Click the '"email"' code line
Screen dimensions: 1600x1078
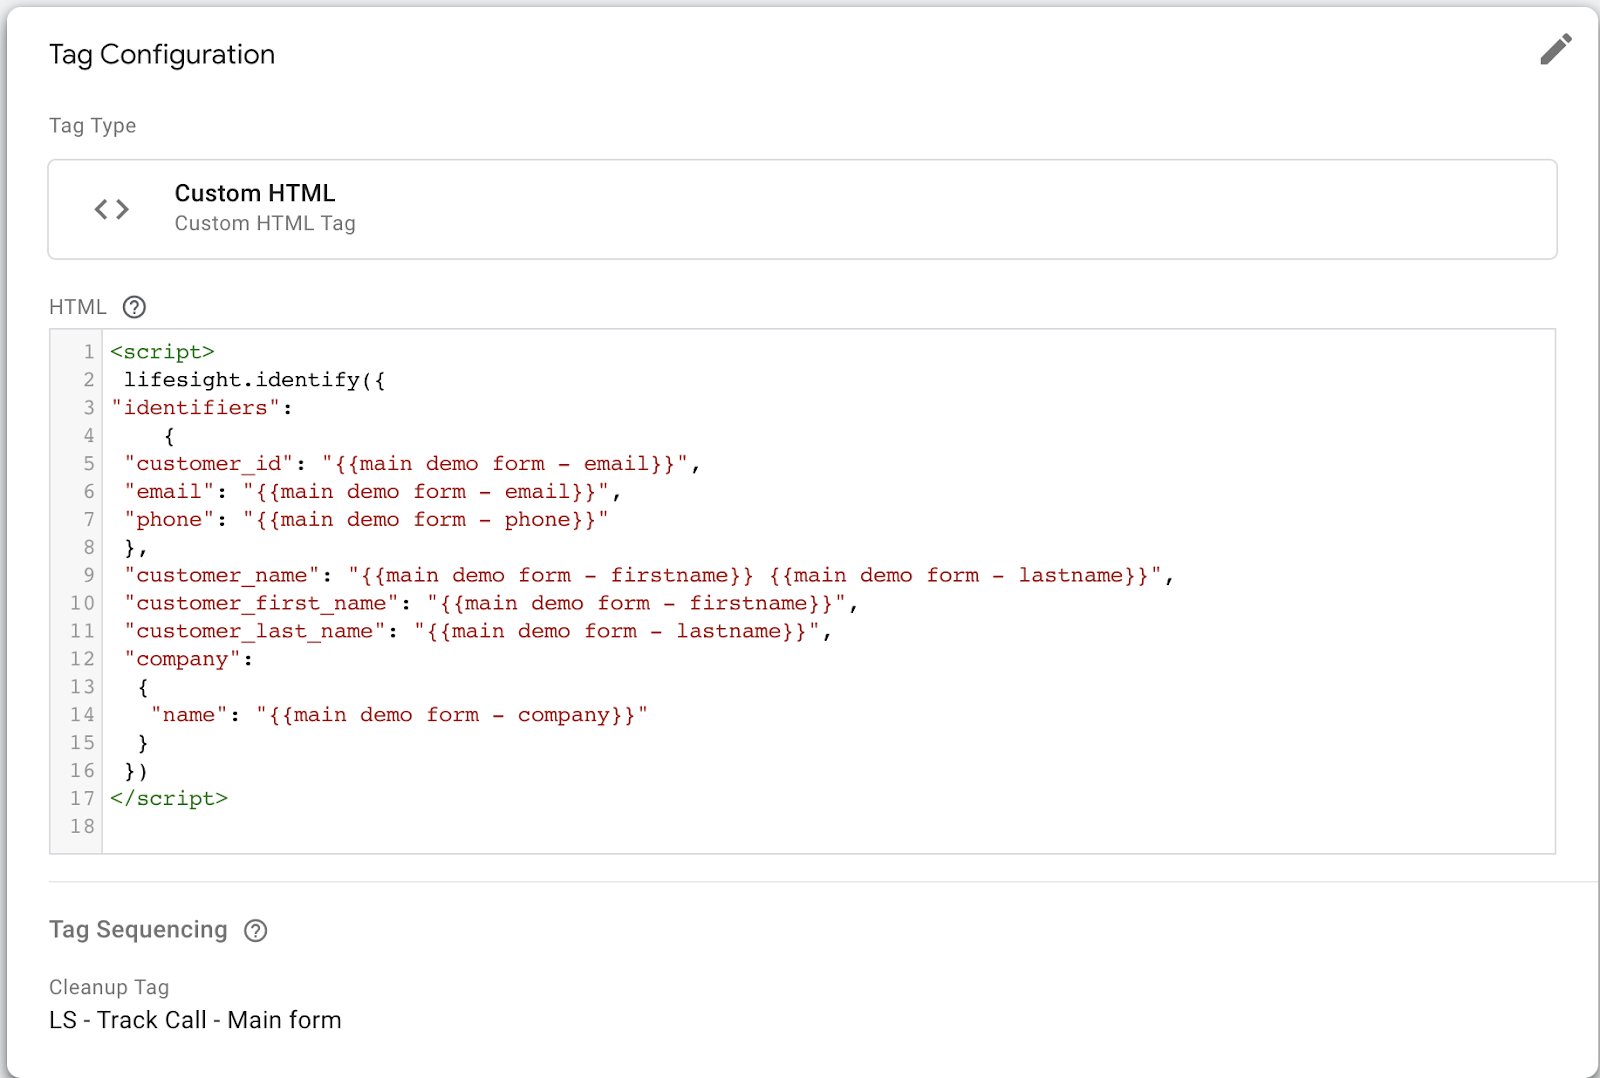pyautogui.click(x=373, y=492)
